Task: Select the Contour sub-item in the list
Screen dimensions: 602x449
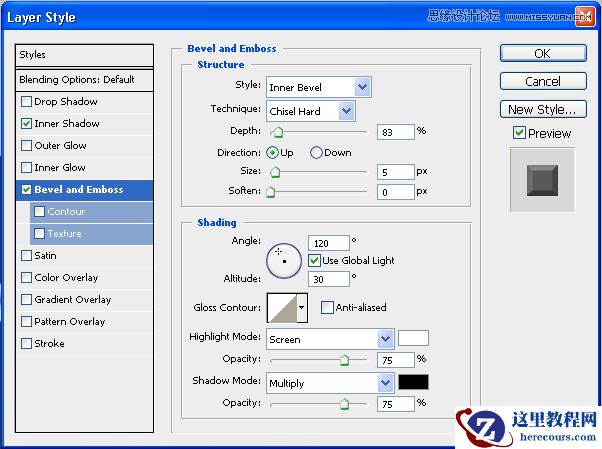Action: [66, 212]
